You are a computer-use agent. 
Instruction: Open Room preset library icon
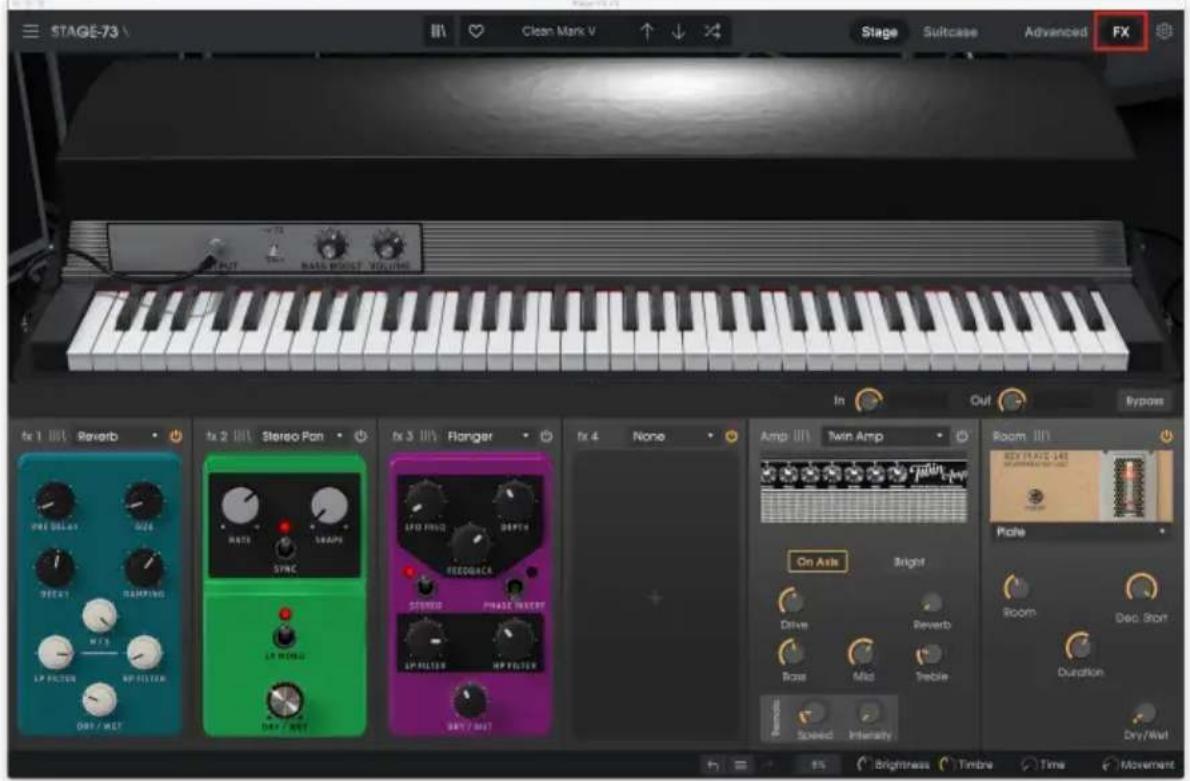(x=1041, y=436)
